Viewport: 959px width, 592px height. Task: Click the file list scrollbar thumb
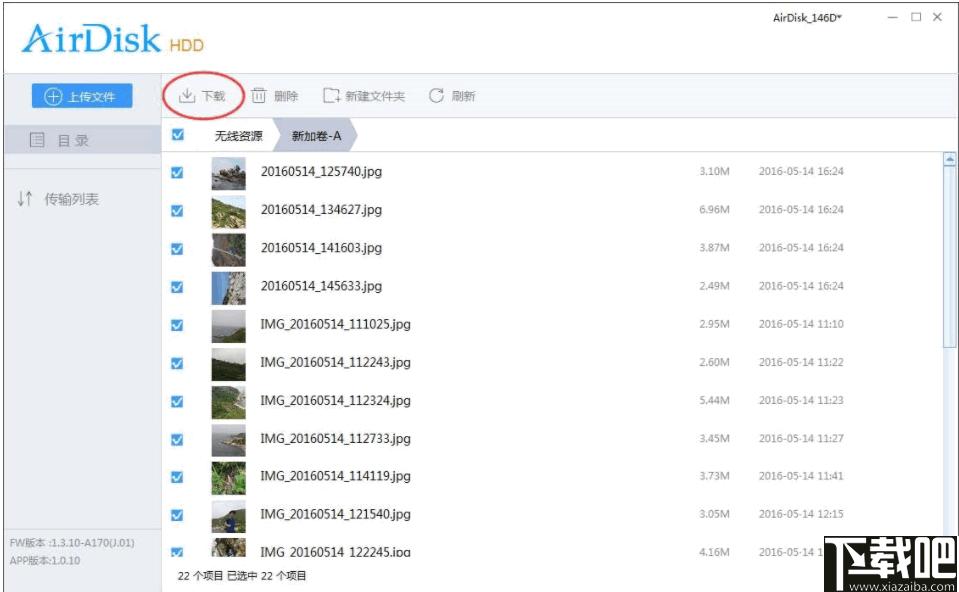tap(949, 259)
